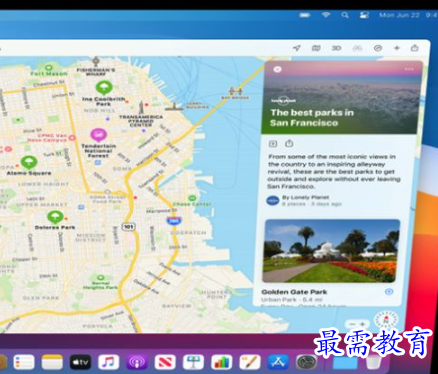This screenshot has height=374, width=438.
Task: Select the Chase Center marker
Action: click(x=192, y=198)
